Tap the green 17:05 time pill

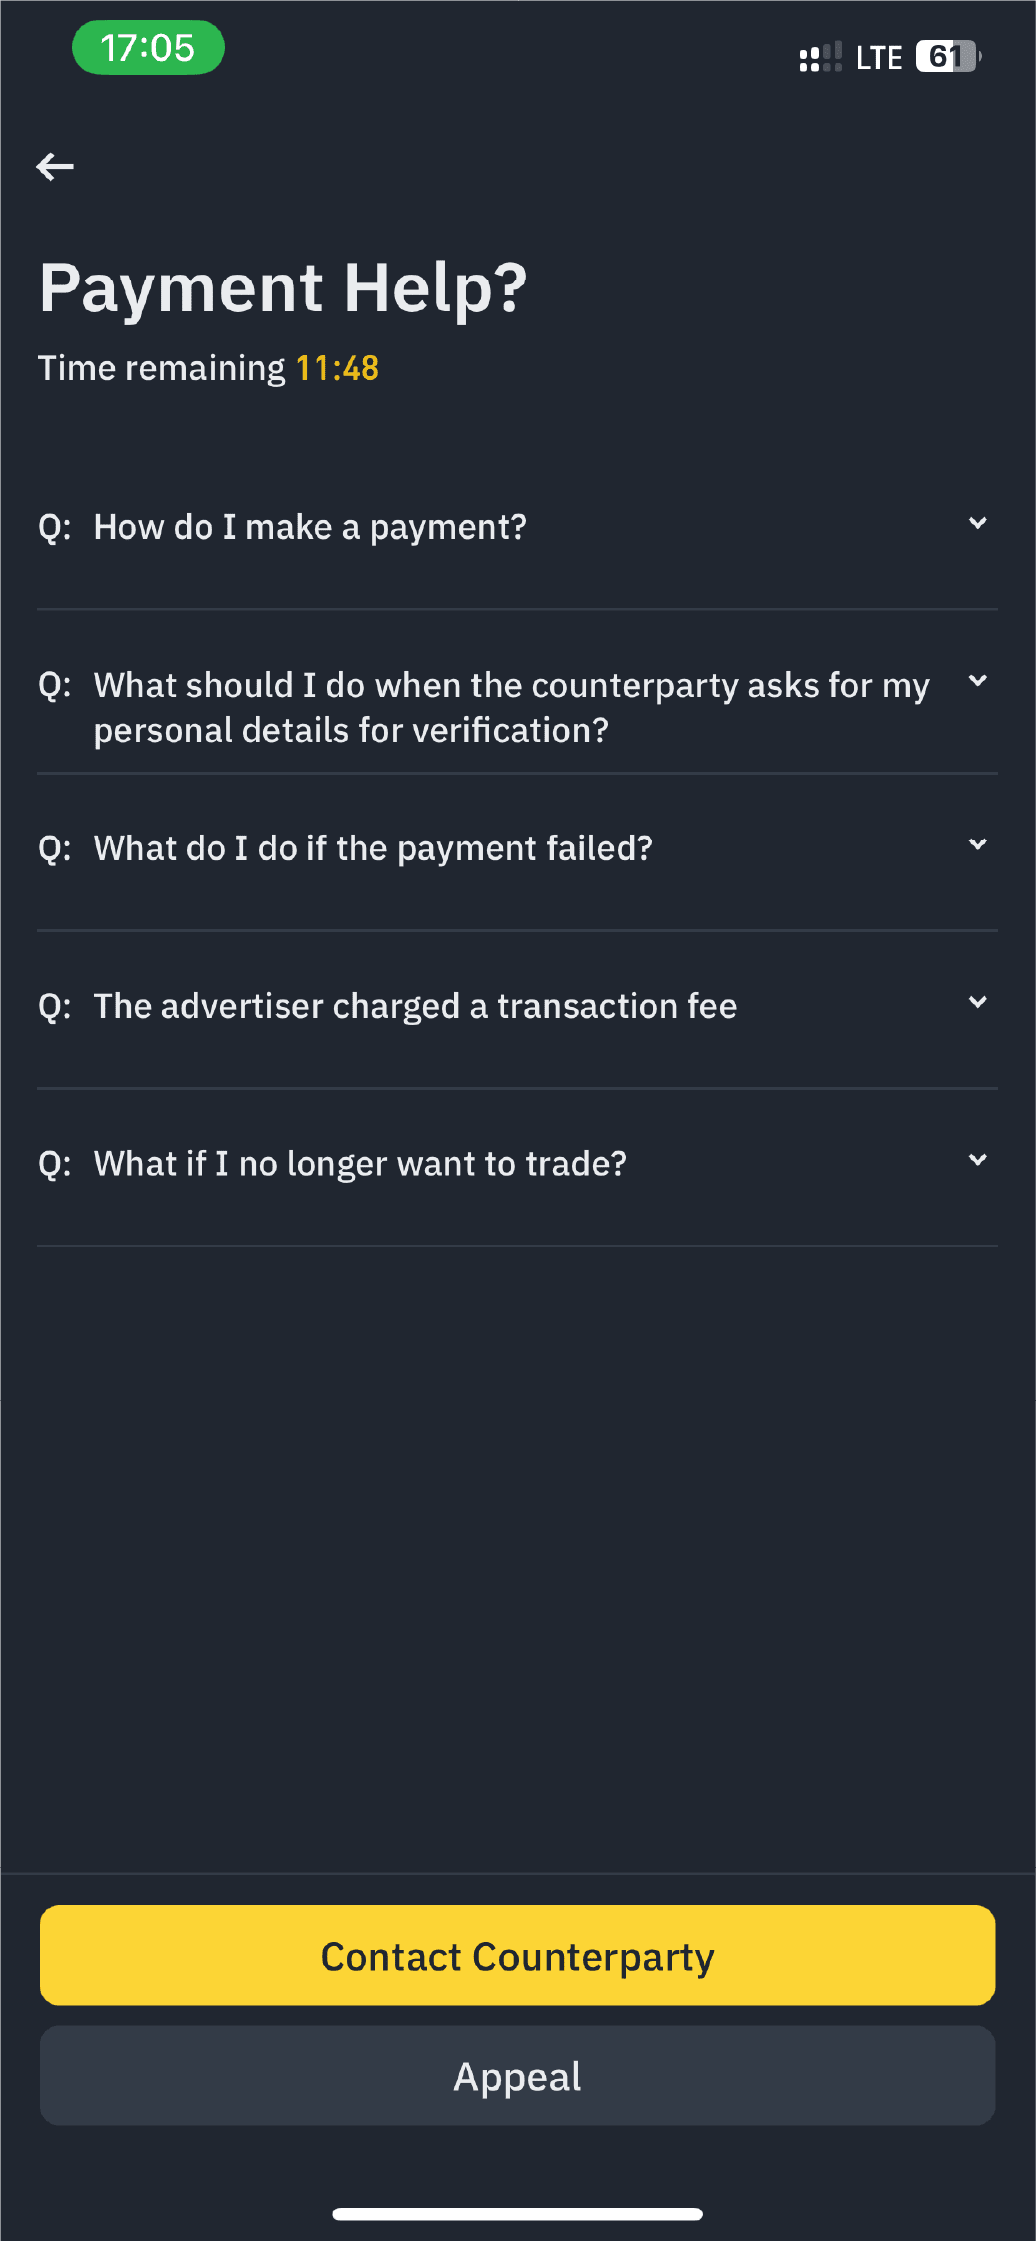[x=148, y=48]
